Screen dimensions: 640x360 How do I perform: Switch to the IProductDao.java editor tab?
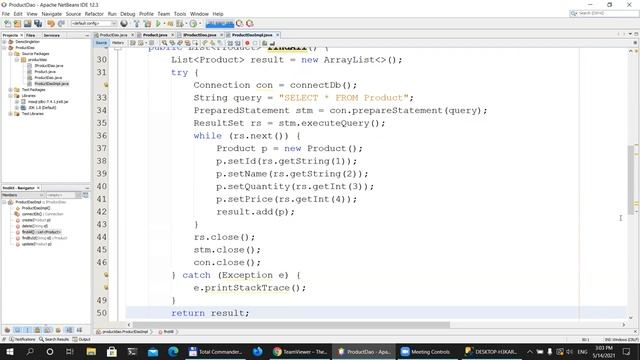coord(199,35)
